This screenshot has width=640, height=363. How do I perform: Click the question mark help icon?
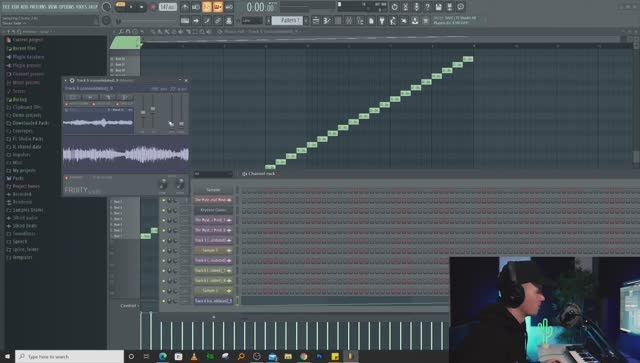point(427,7)
